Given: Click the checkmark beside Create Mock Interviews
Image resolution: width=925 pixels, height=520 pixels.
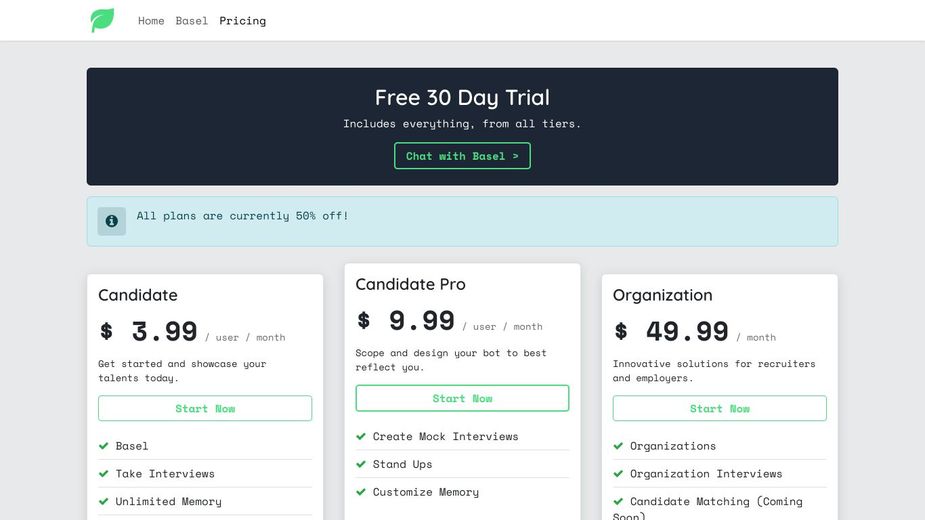Looking at the screenshot, I should click(x=361, y=437).
